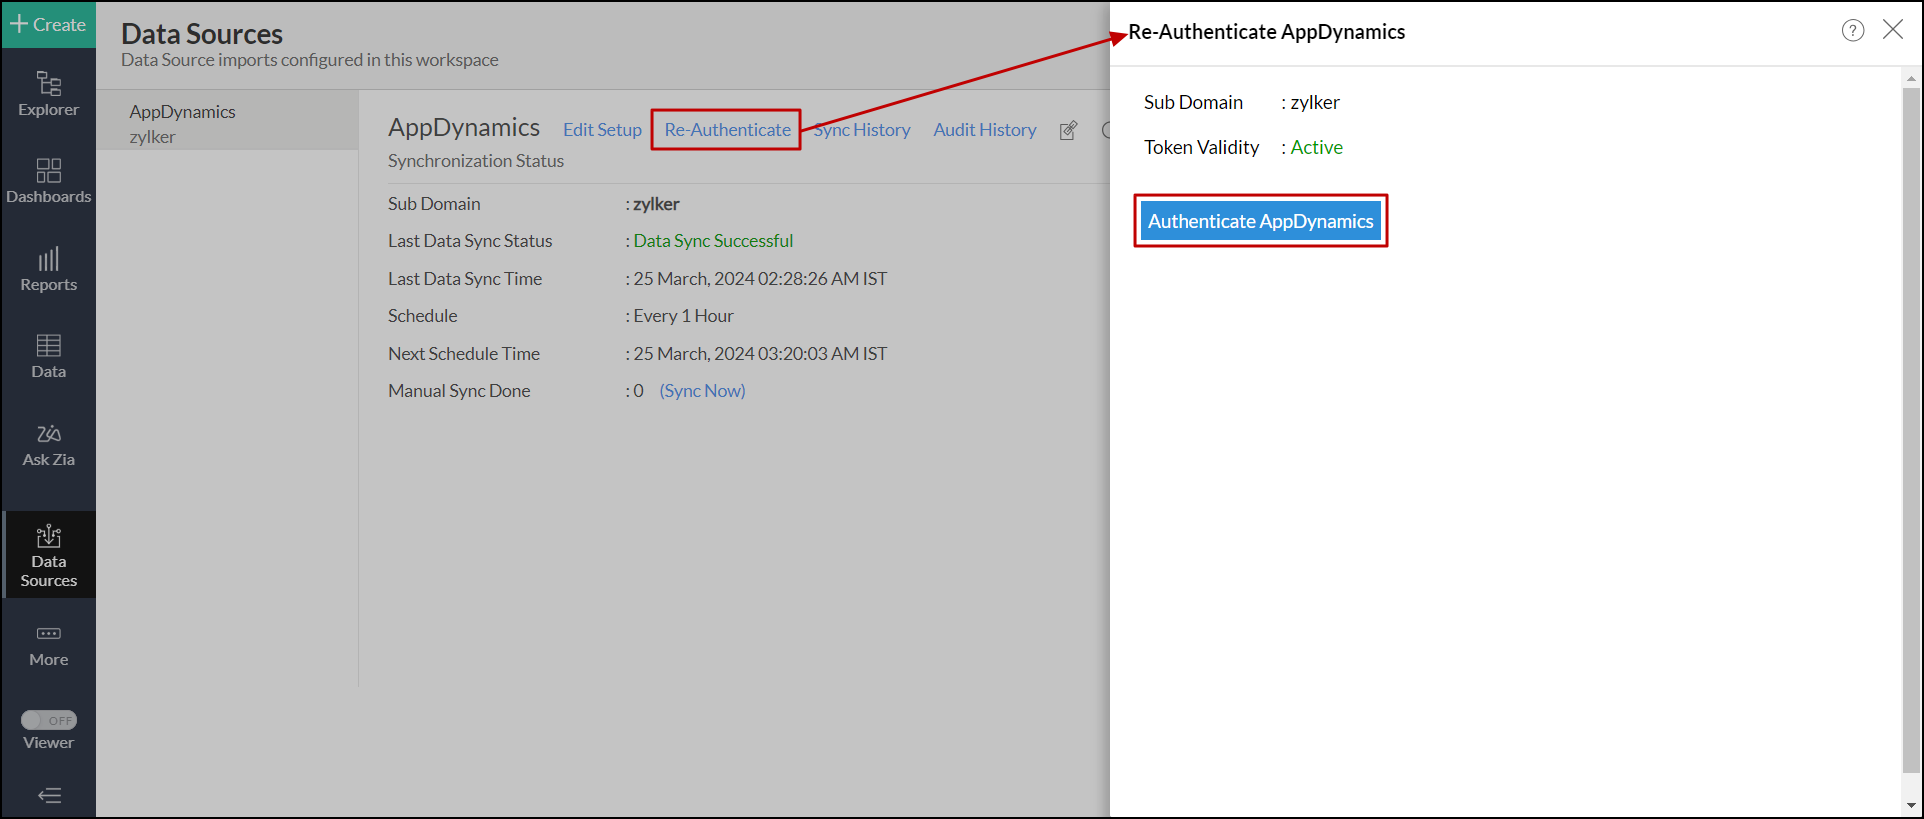Screen dimensions: 1924x819
Task: Click the Create button in the sidebar
Action: point(48,24)
